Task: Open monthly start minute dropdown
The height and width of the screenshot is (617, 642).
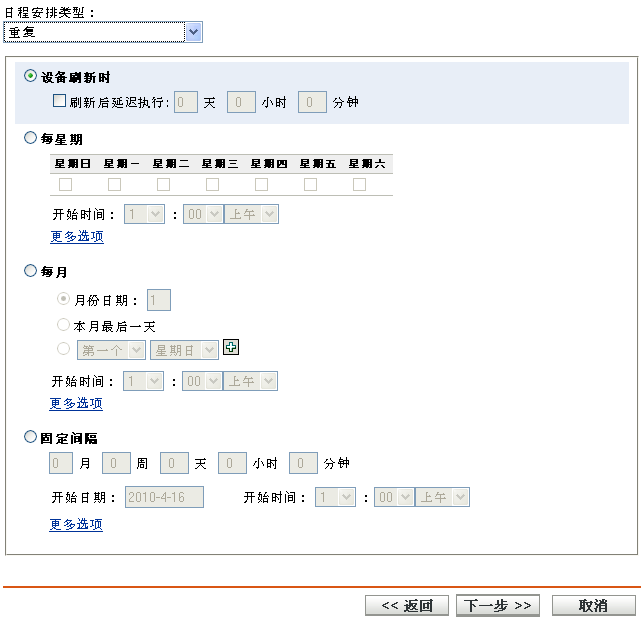Action: point(203,381)
